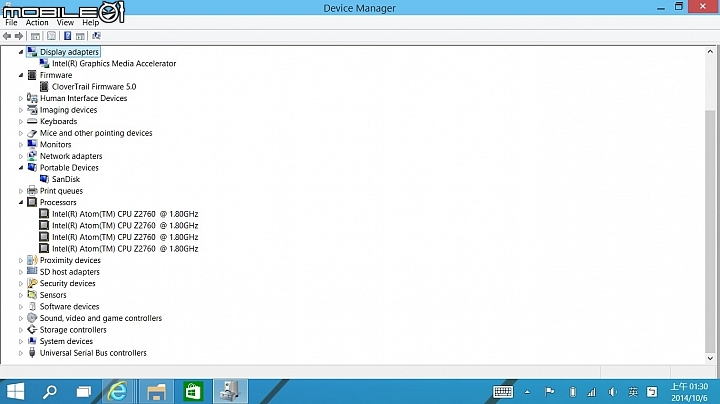Expand the Monitors category
Image resolution: width=720 pixels, height=404 pixels.
(x=21, y=145)
